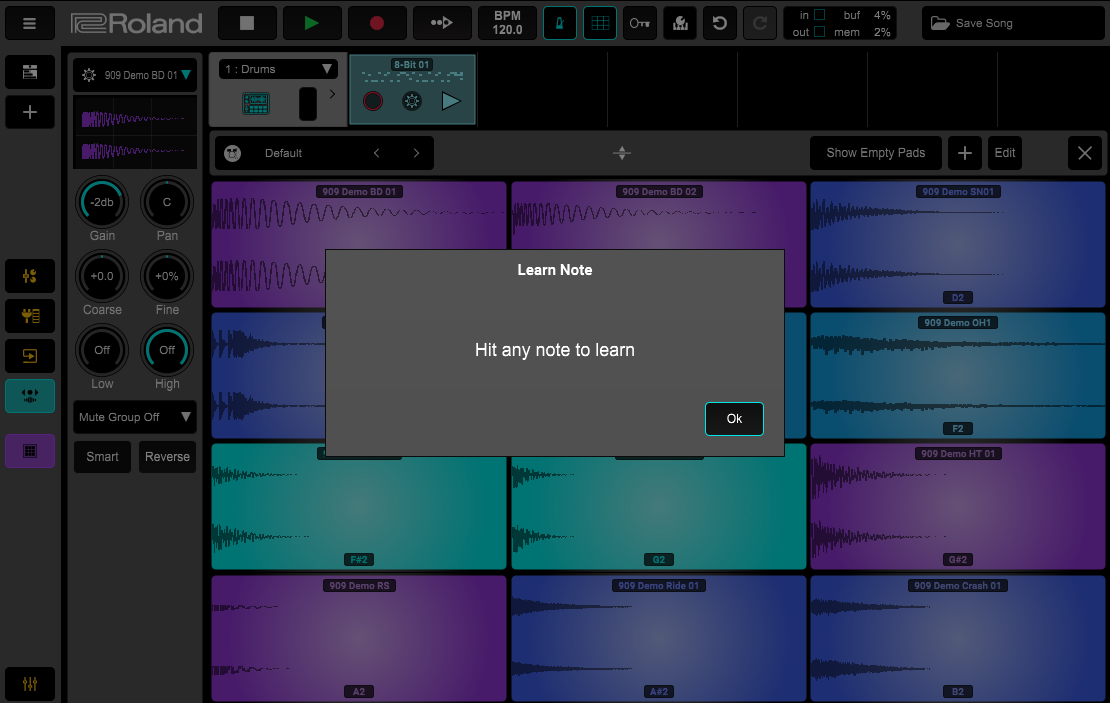Start playback with the green play button

click(311, 23)
